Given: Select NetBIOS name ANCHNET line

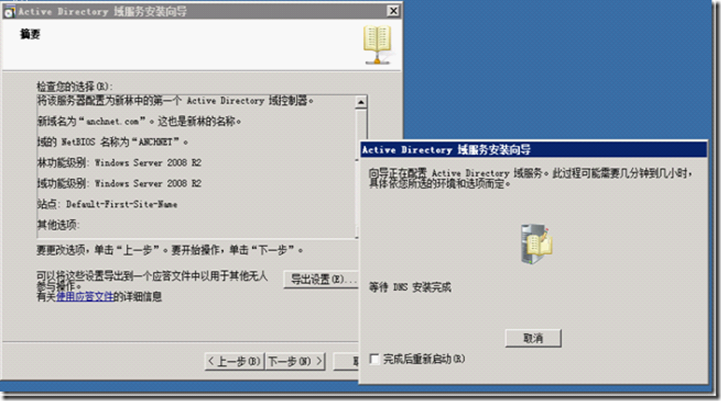Looking at the screenshot, I should [x=113, y=142].
